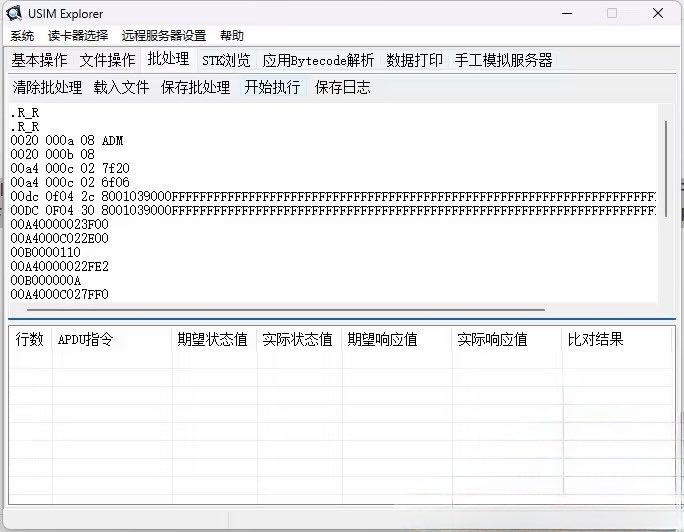Click the 比对结果 column header

pos(617,339)
